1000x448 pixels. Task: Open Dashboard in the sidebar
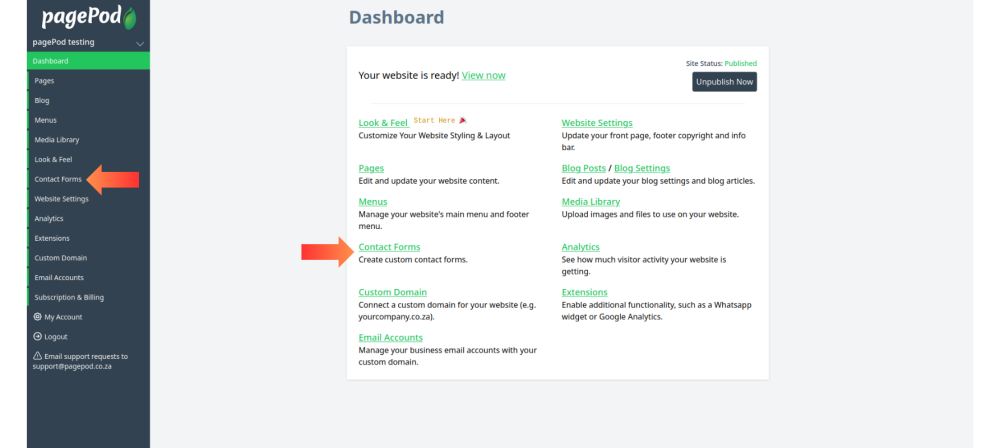click(x=88, y=61)
